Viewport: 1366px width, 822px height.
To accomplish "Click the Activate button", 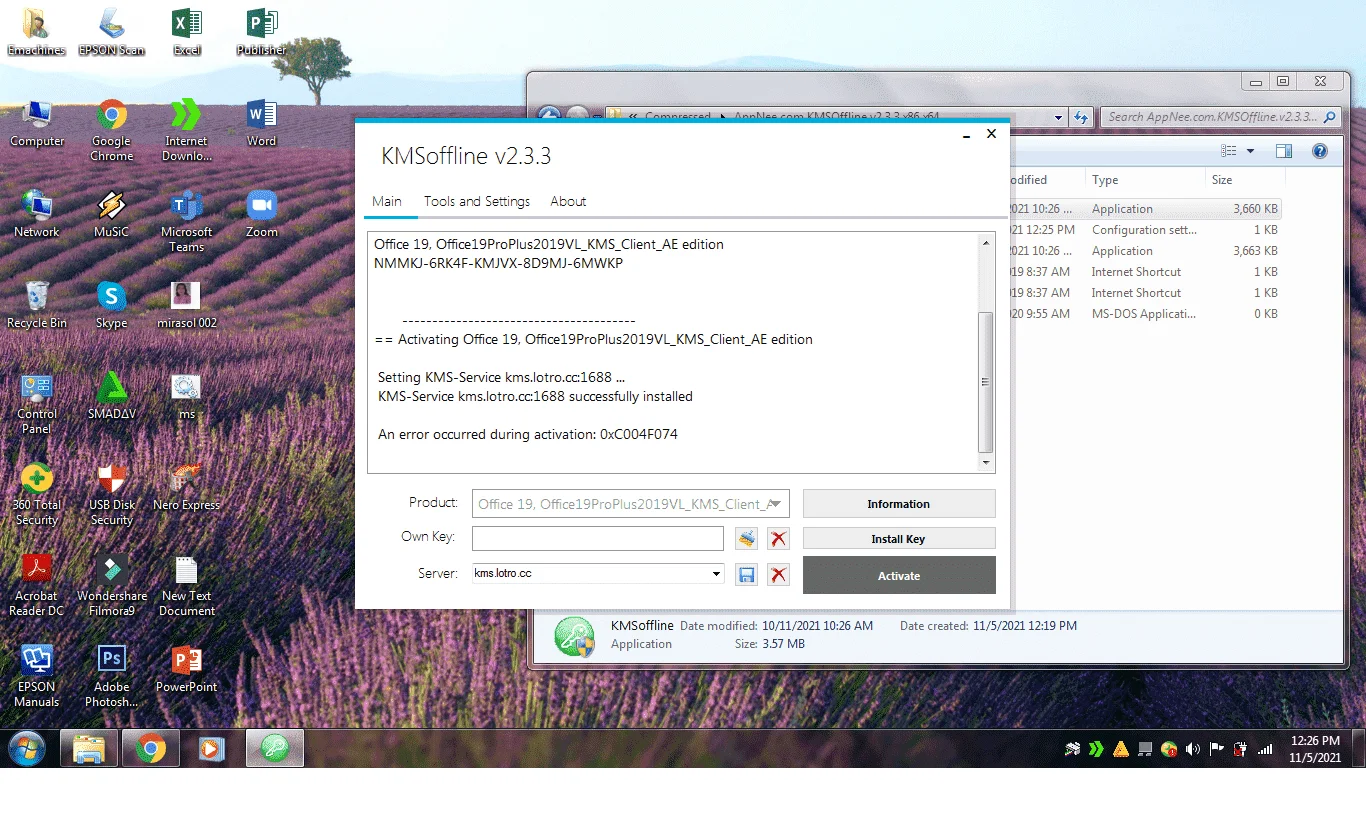I will 899,576.
